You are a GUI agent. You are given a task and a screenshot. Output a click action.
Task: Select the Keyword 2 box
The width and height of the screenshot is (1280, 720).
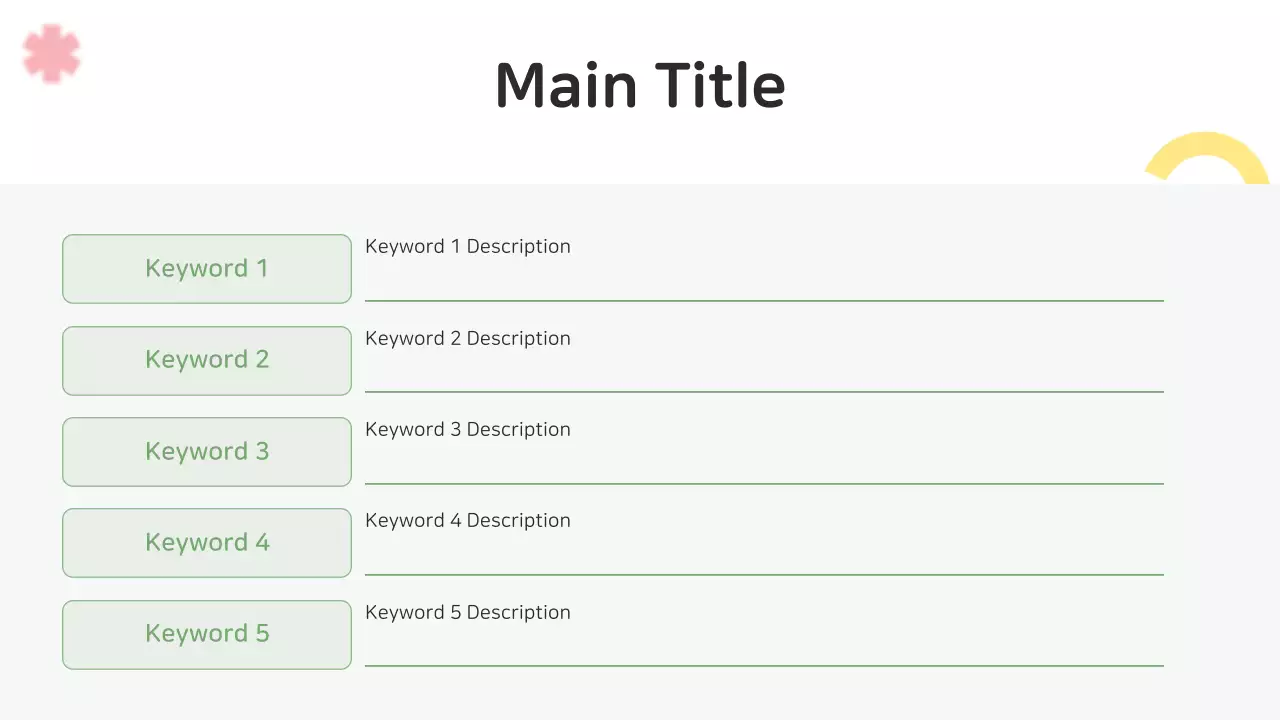tap(207, 360)
